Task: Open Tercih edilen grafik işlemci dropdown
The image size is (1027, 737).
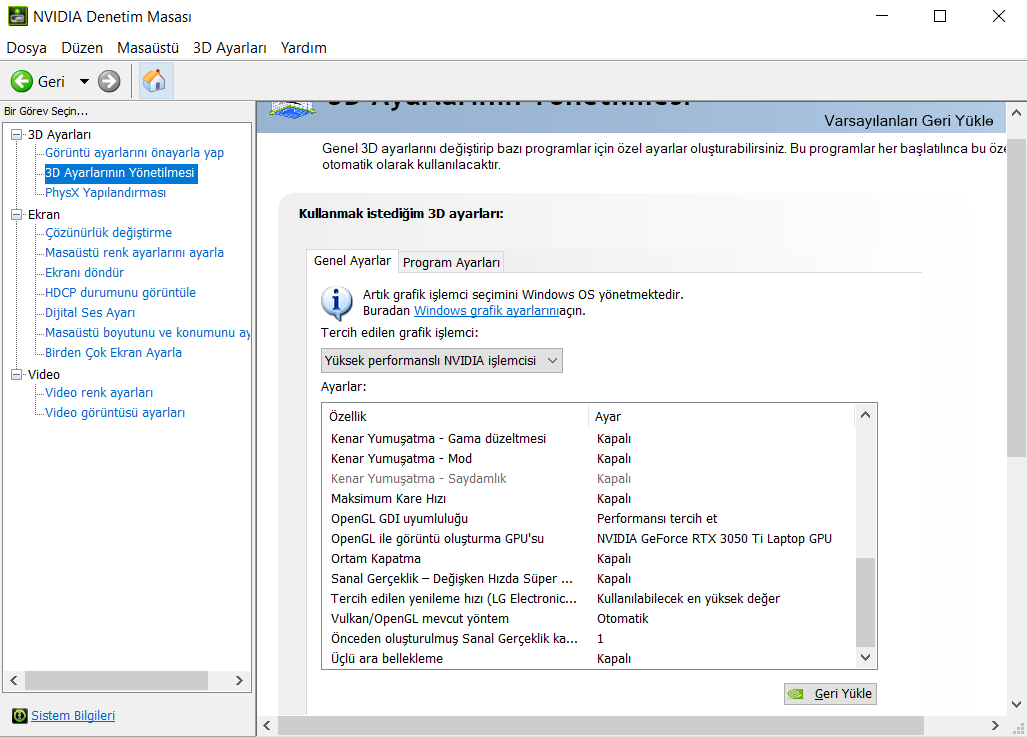Action: [x=442, y=360]
